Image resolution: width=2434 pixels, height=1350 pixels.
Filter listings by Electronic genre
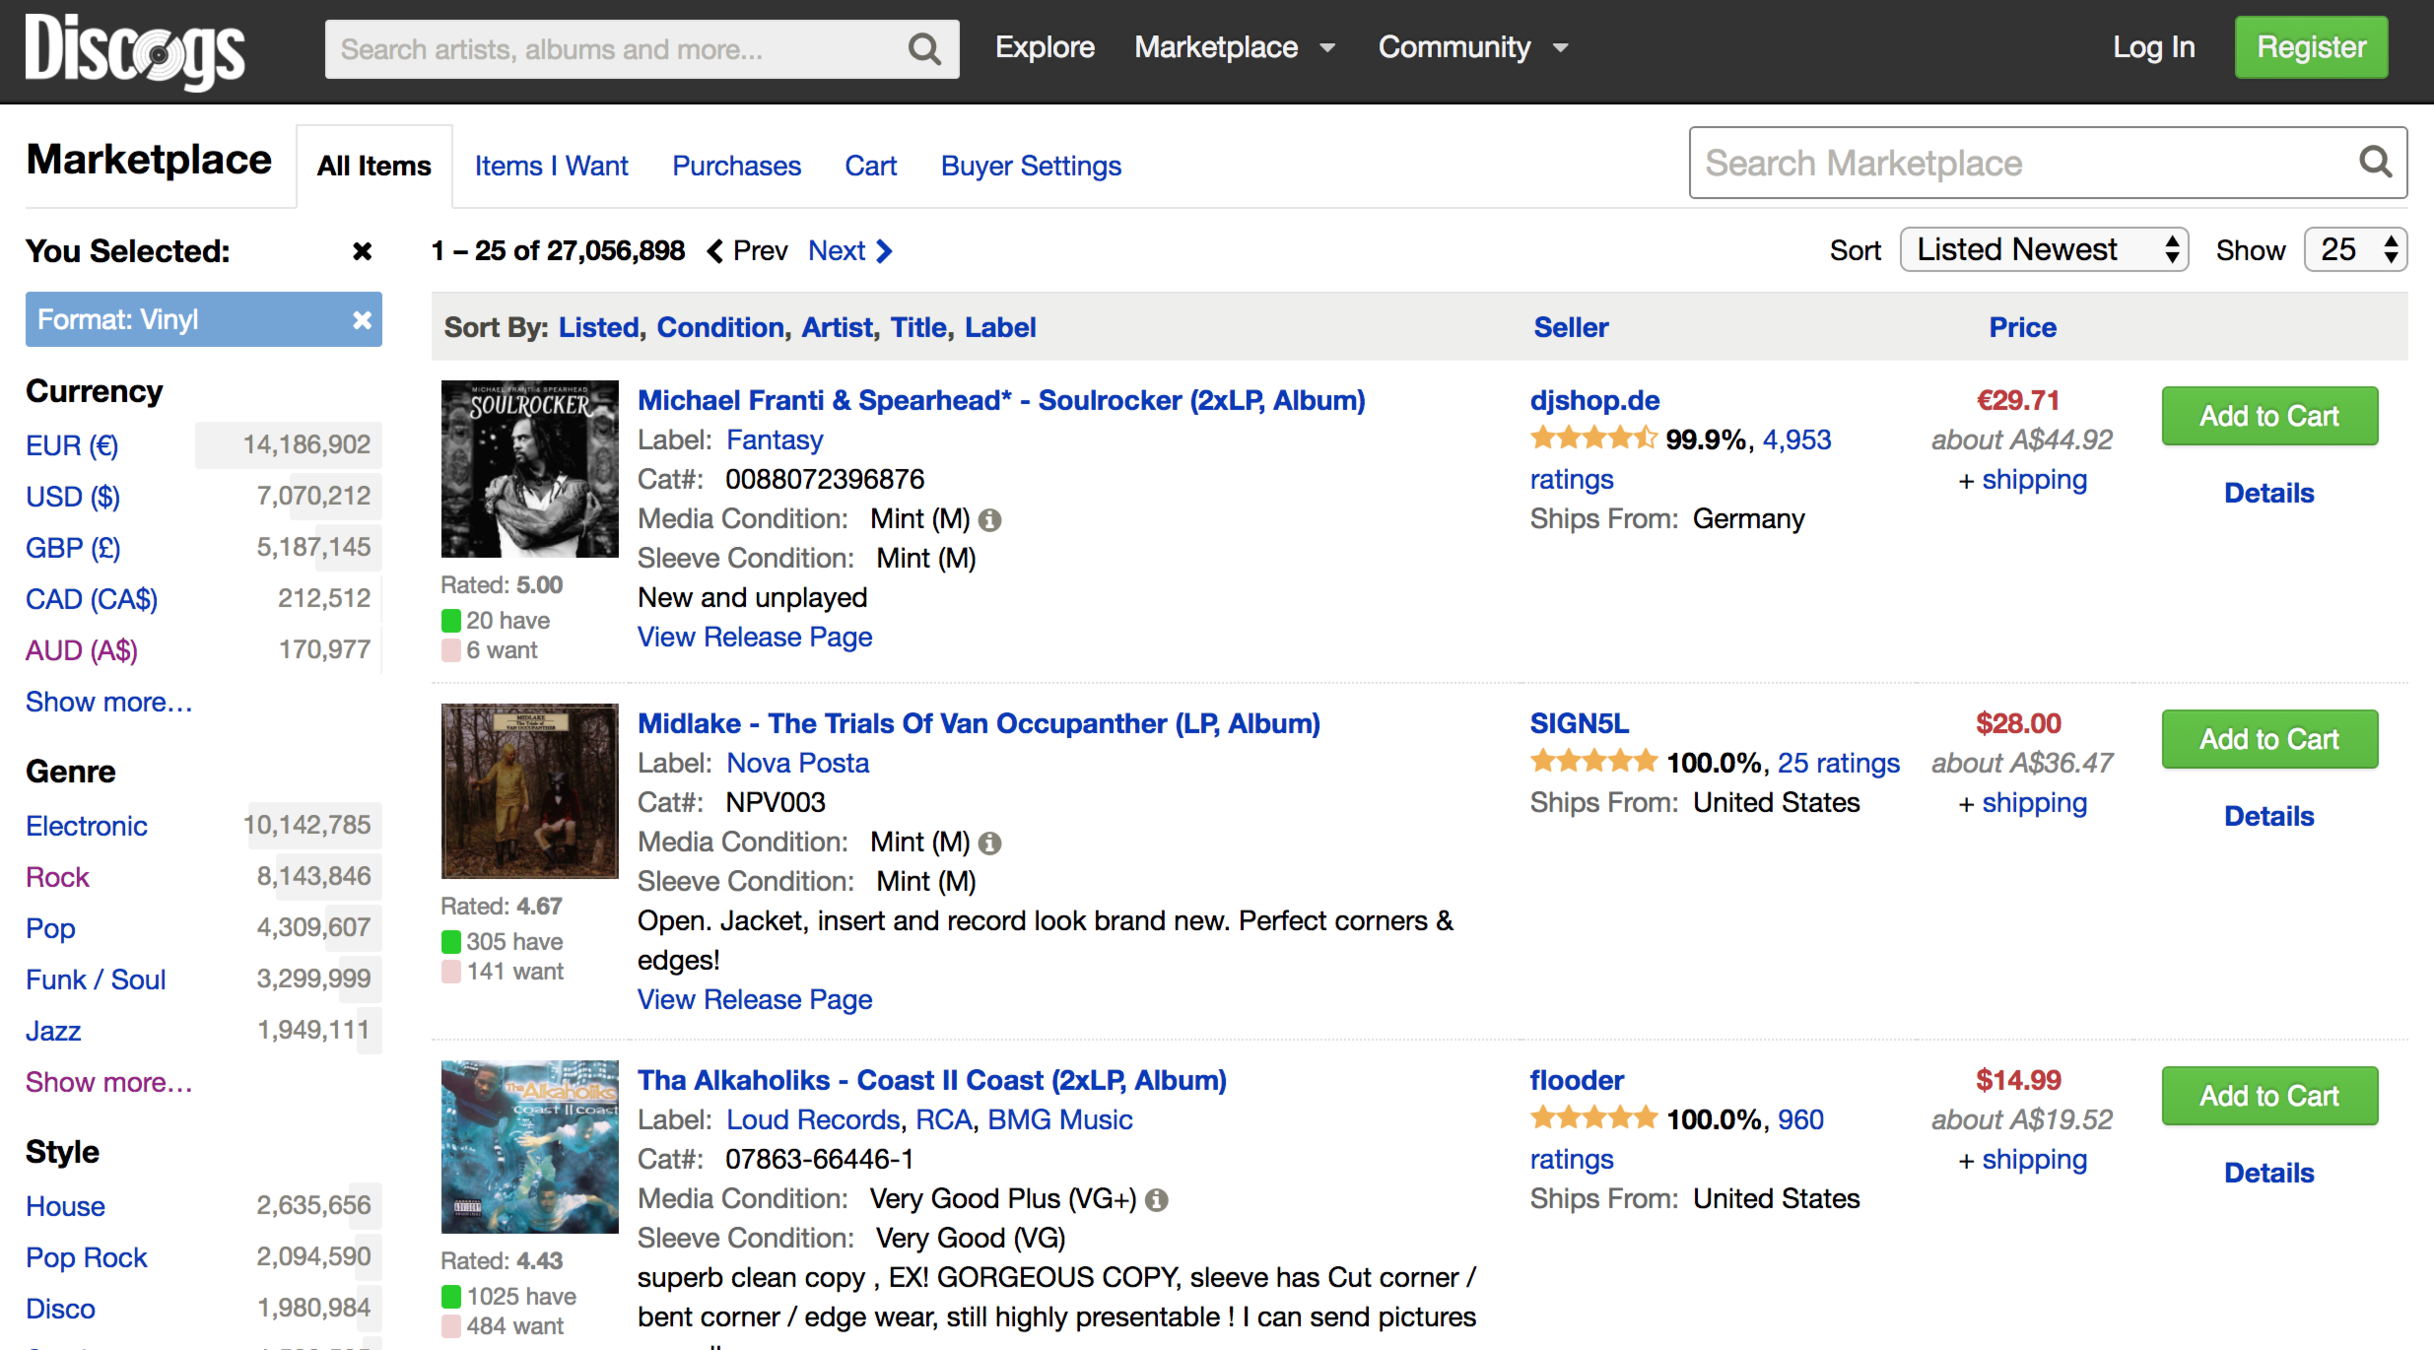(x=87, y=826)
